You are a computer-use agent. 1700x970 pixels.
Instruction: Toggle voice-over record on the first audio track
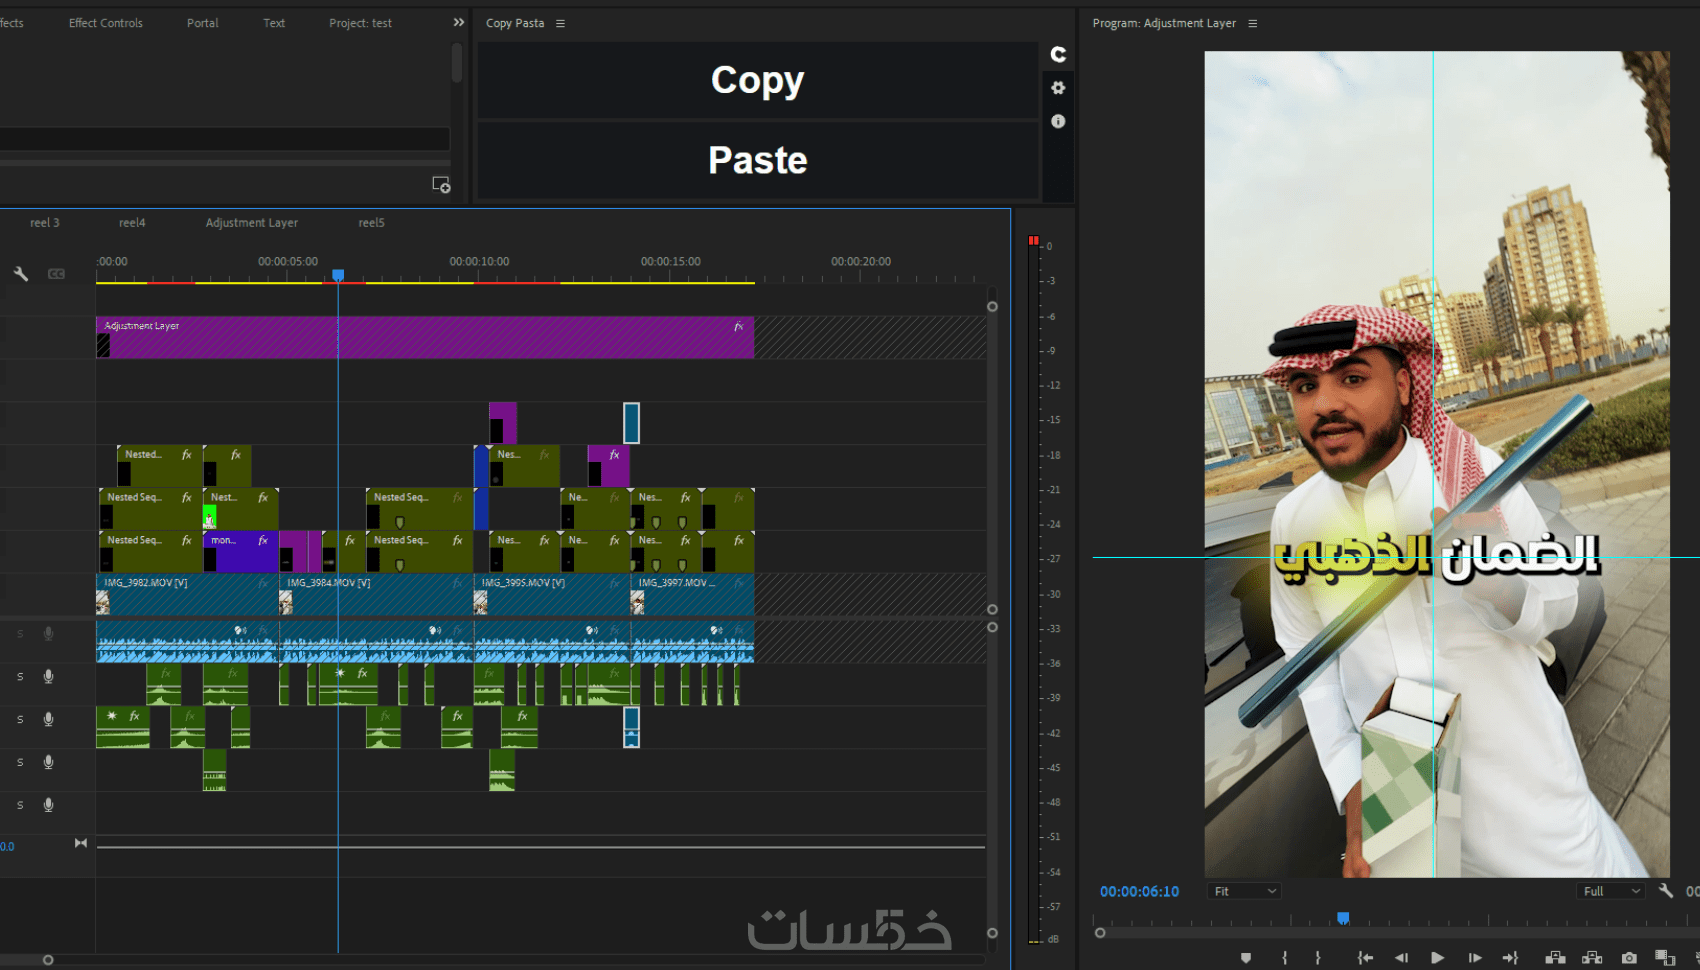click(x=48, y=634)
